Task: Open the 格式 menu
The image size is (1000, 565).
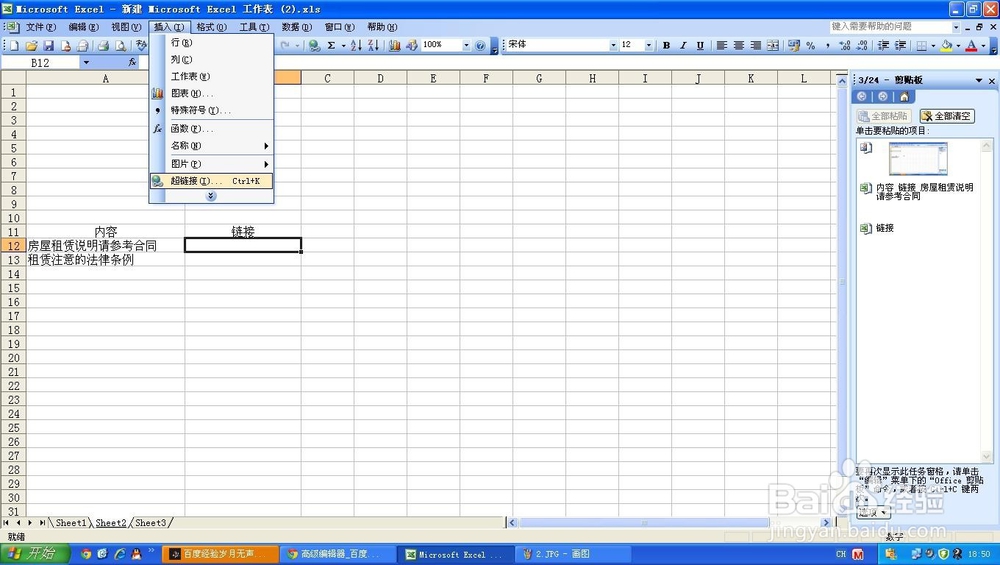Action: [211, 27]
